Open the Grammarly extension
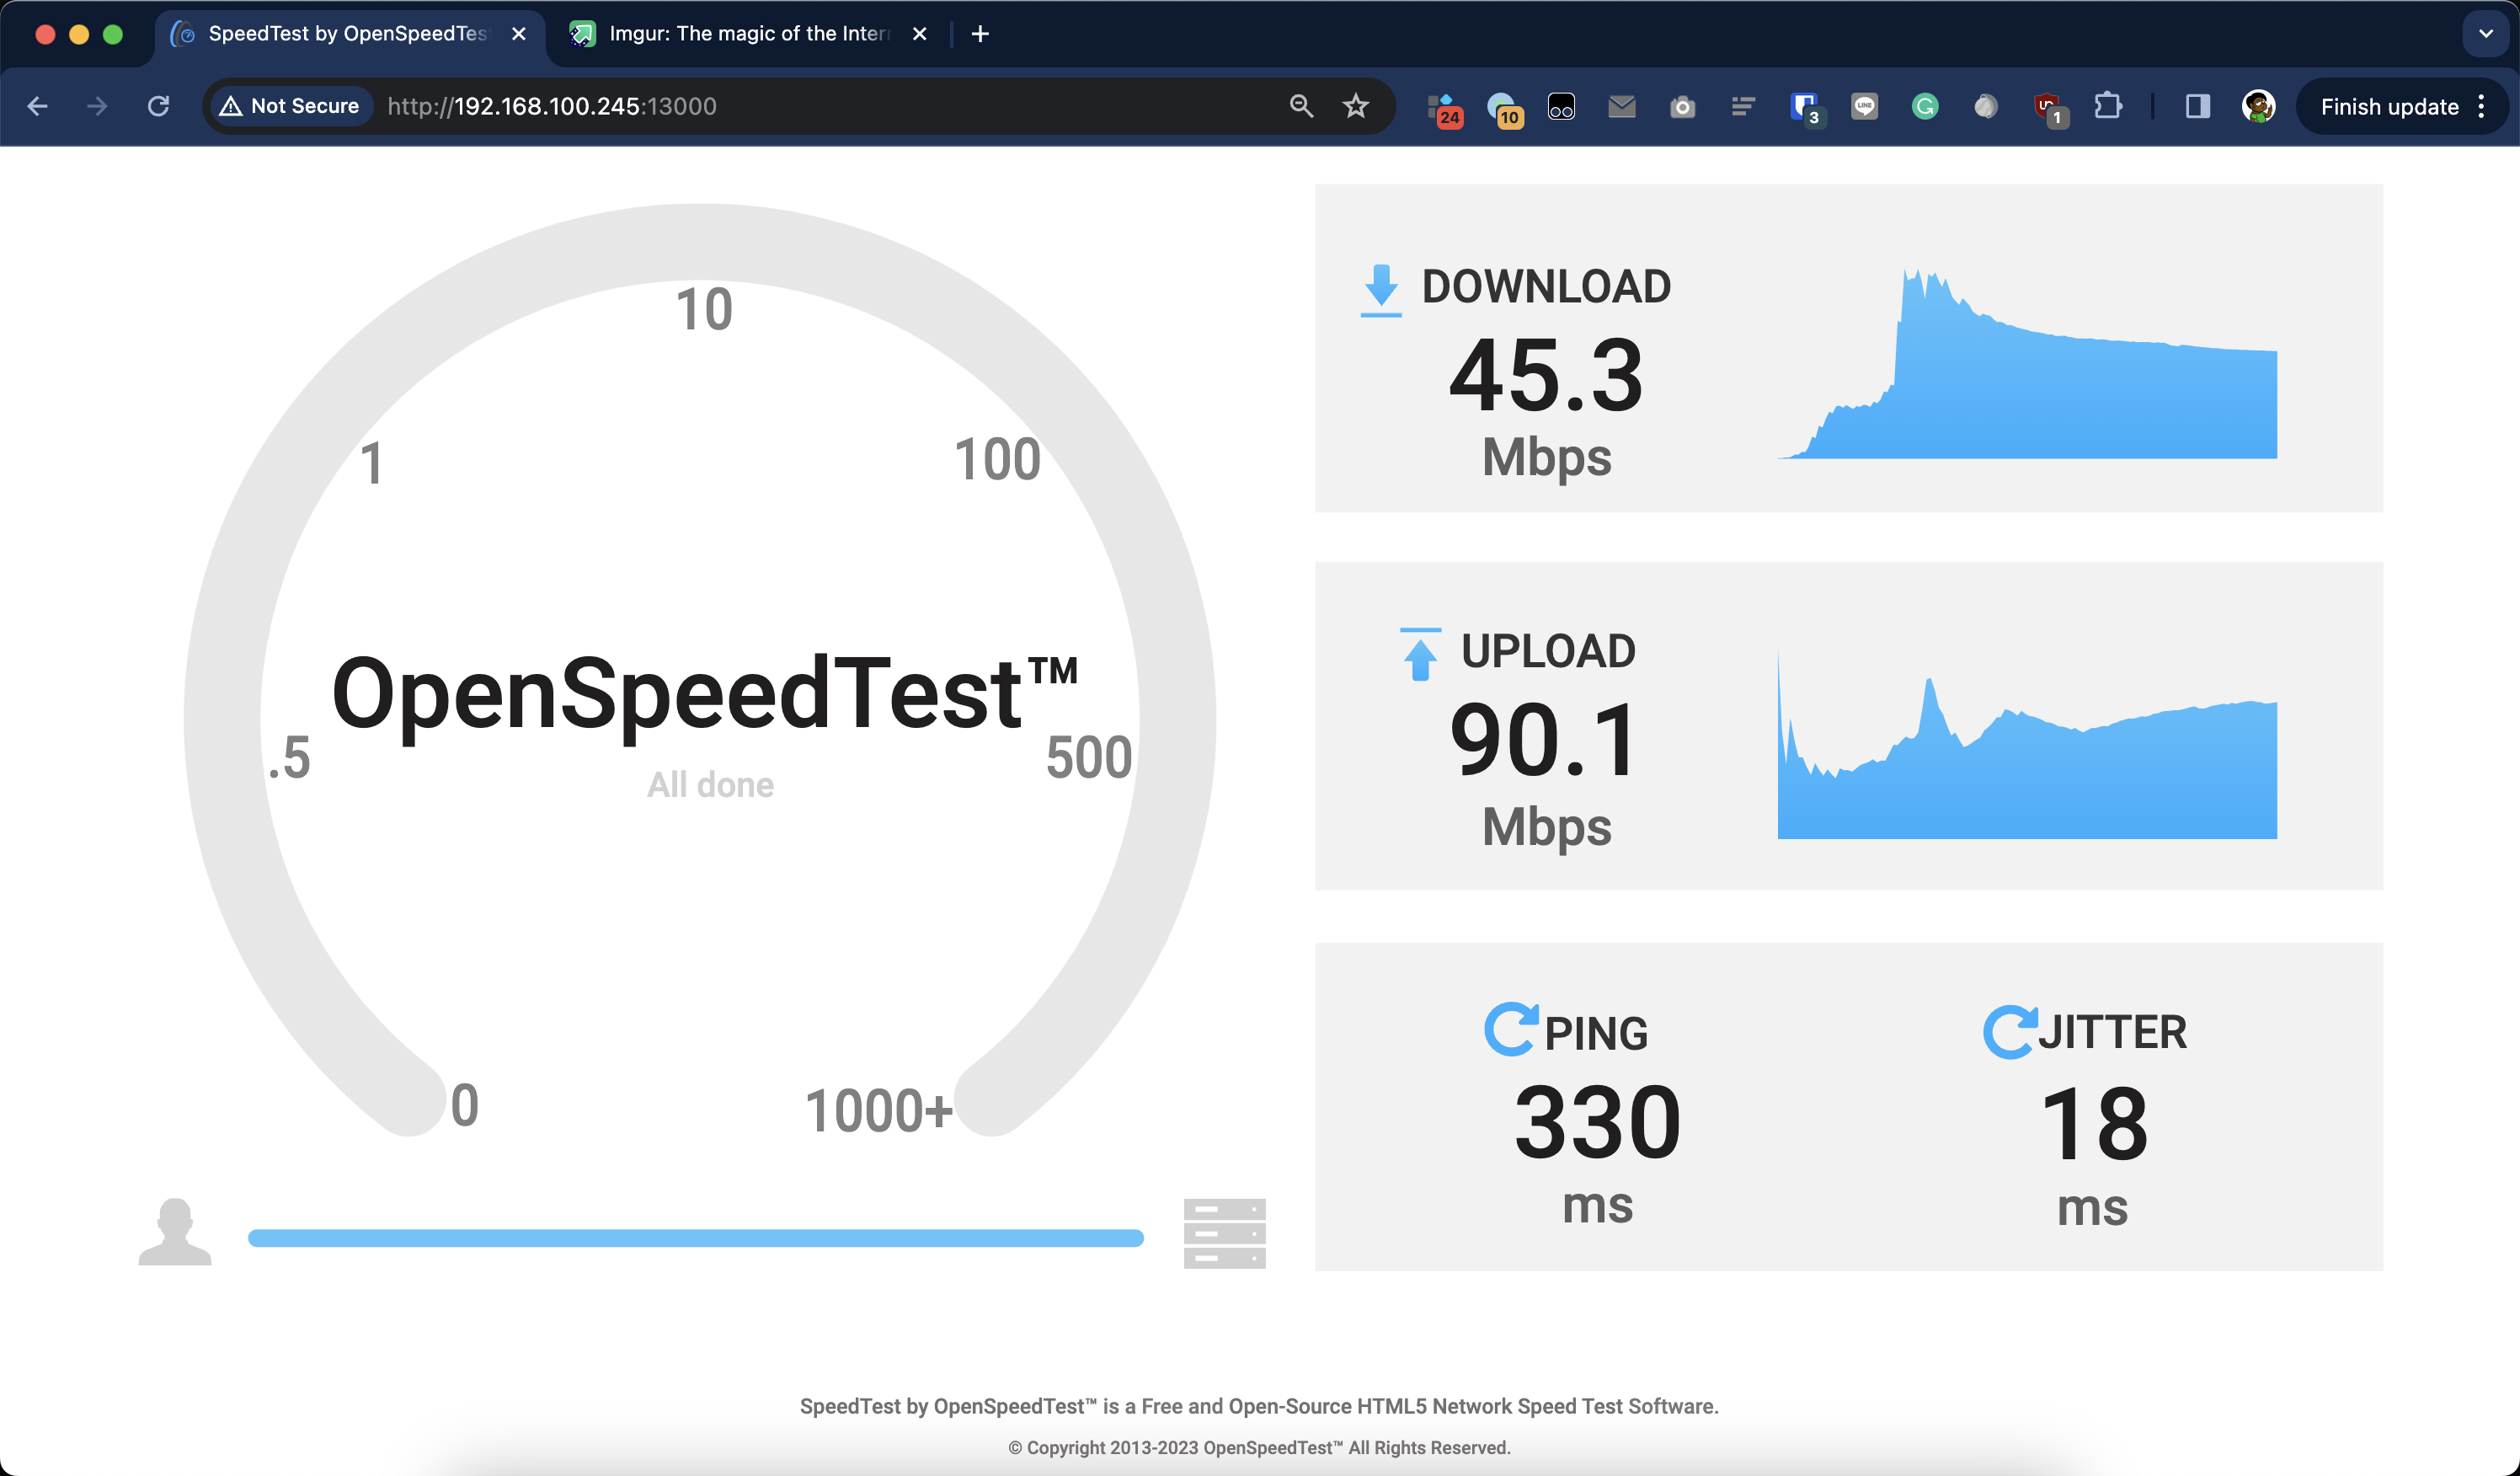2520x1476 pixels. click(x=1925, y=106)
